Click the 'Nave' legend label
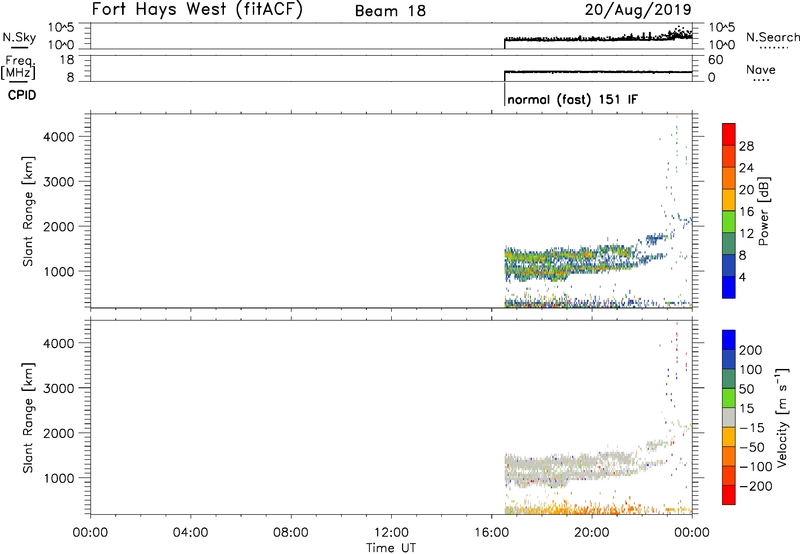Image resolution: width=800 pixels, height=554 pixels. pyautogui.click(x=761, y=69)
